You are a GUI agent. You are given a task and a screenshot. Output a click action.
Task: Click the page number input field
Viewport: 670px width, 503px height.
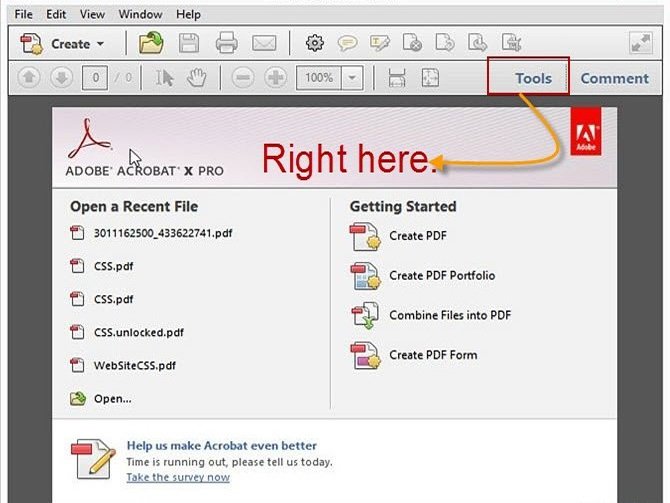(x=94, y=78)
